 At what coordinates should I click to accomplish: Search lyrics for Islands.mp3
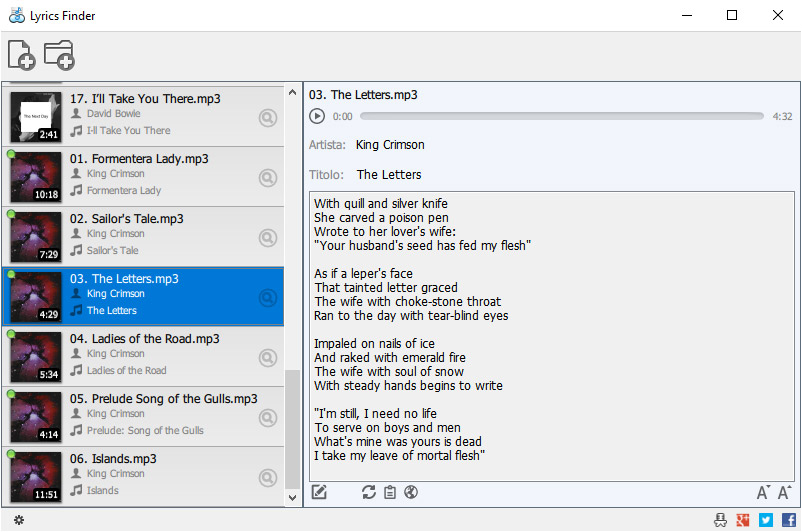(x=267, y=477)
